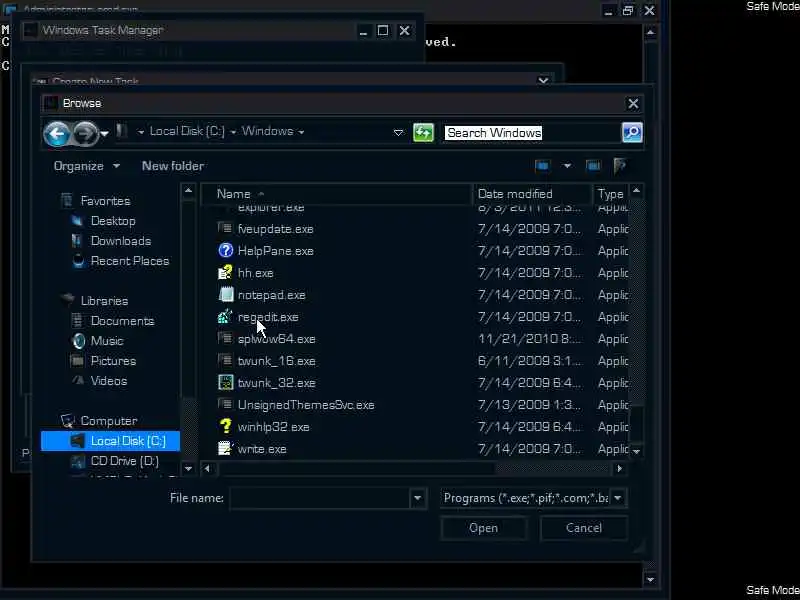800x600 pixels.
Task: Open Recent Places in Favorites
Action: (x=130, y=261)
